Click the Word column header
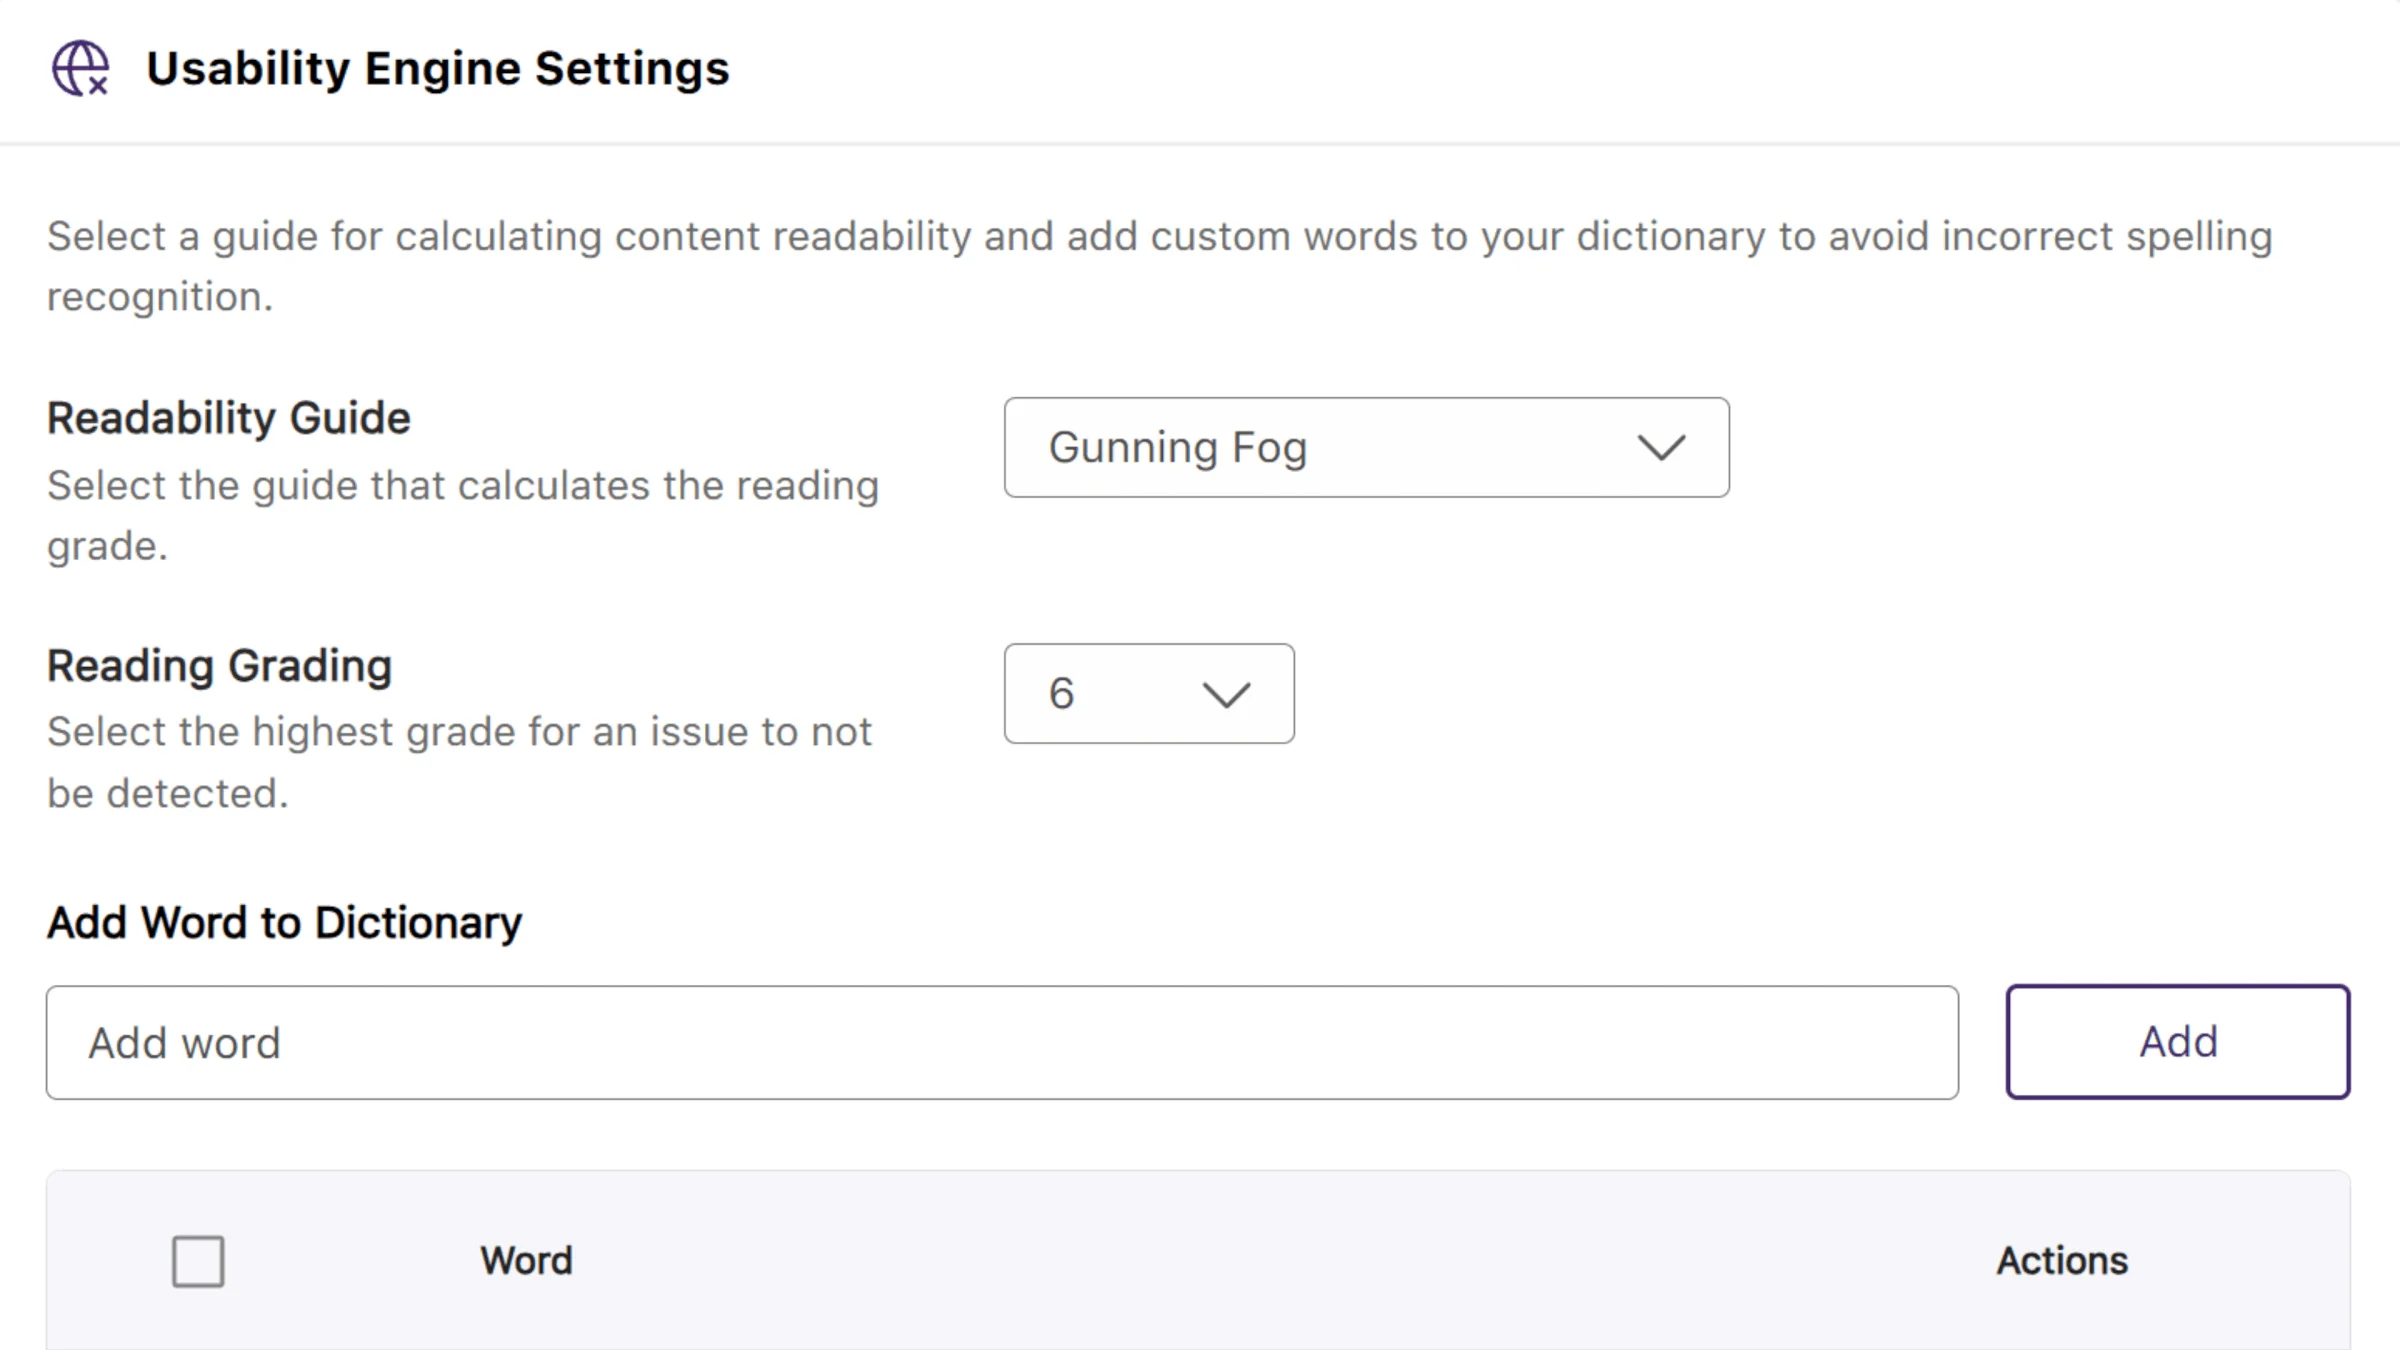The height and width of the screenshot is (1350, 2400). tap(526, 1261)
